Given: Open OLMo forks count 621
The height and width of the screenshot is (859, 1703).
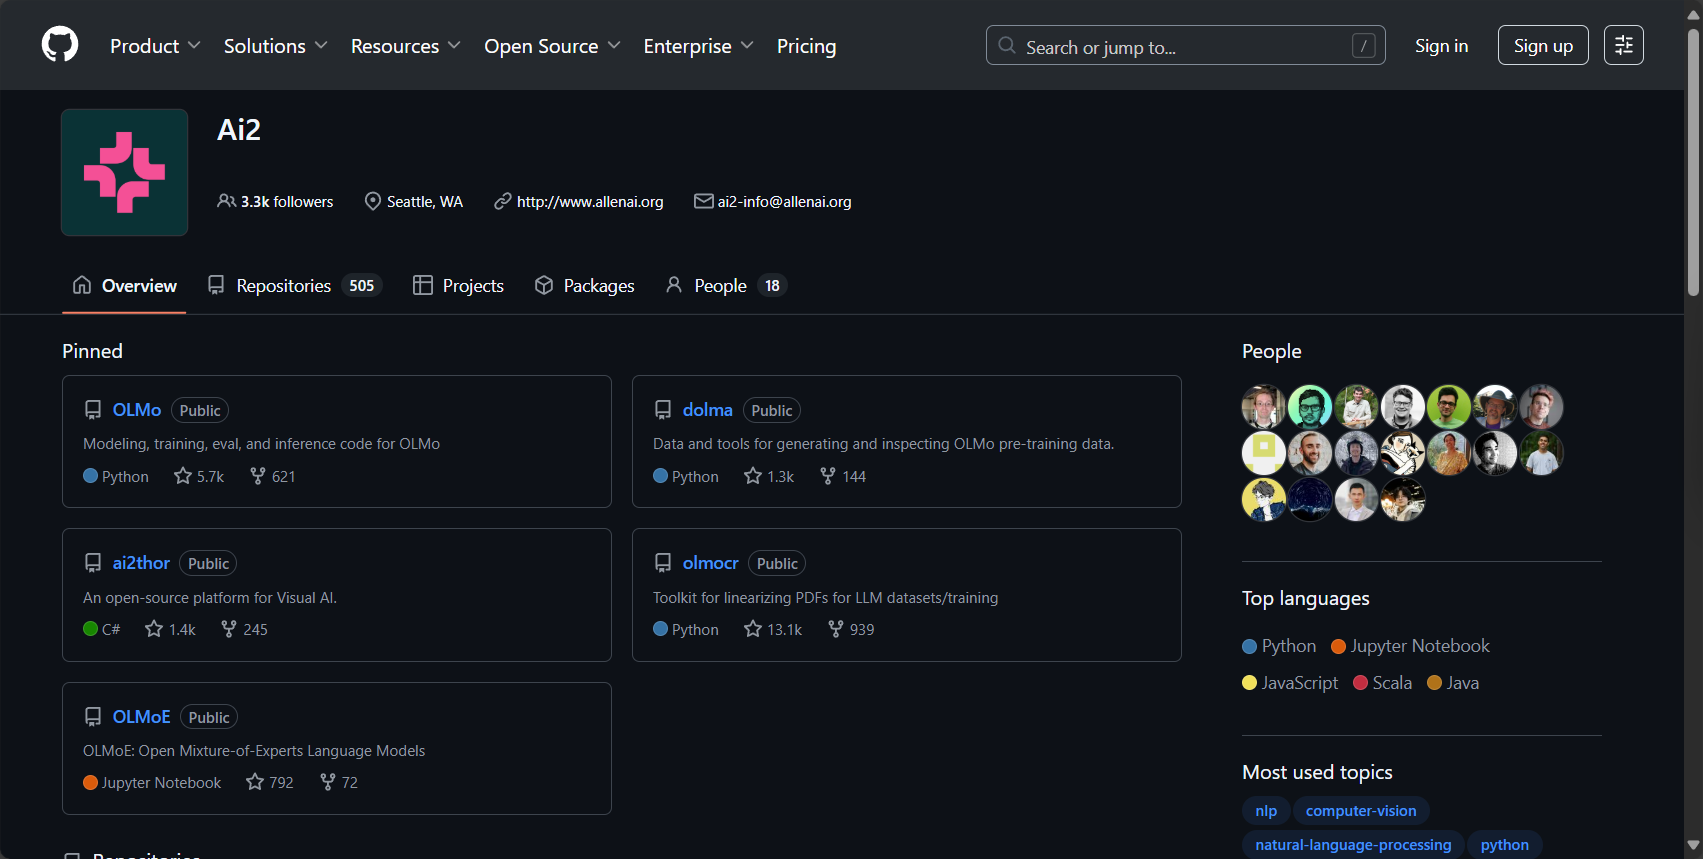Looking at the screenshot, I should point(272,476).
